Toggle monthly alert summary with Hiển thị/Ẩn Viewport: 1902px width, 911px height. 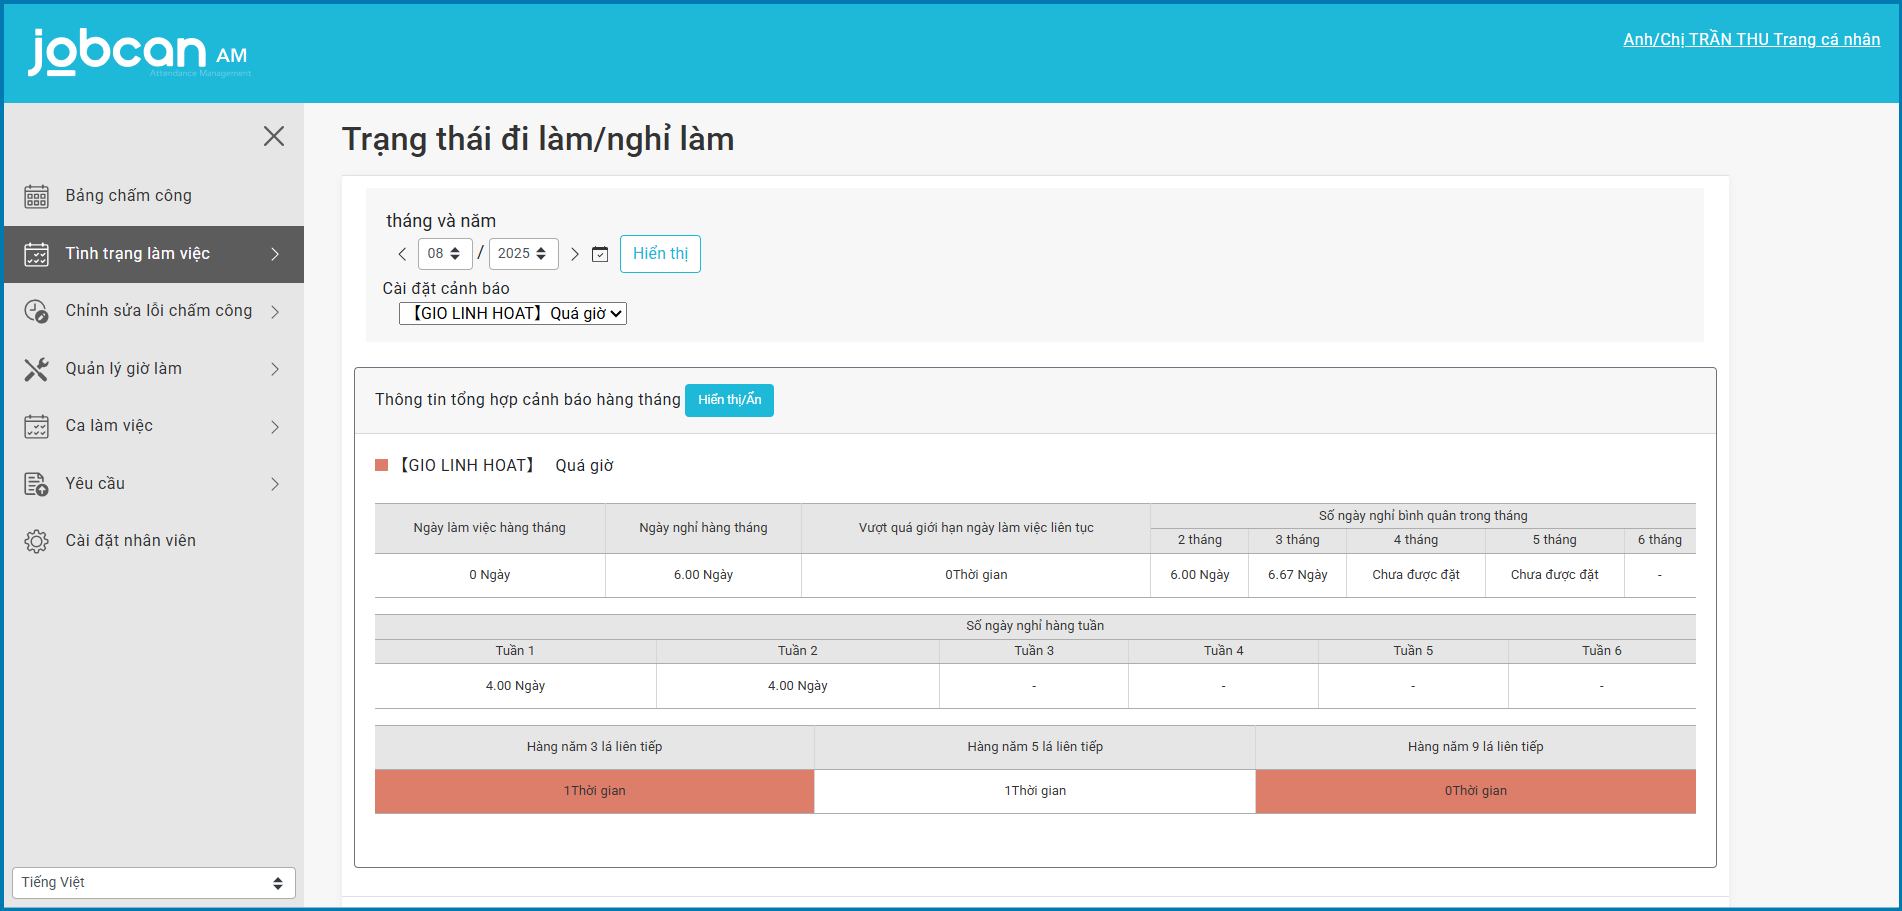click(729, 400)
